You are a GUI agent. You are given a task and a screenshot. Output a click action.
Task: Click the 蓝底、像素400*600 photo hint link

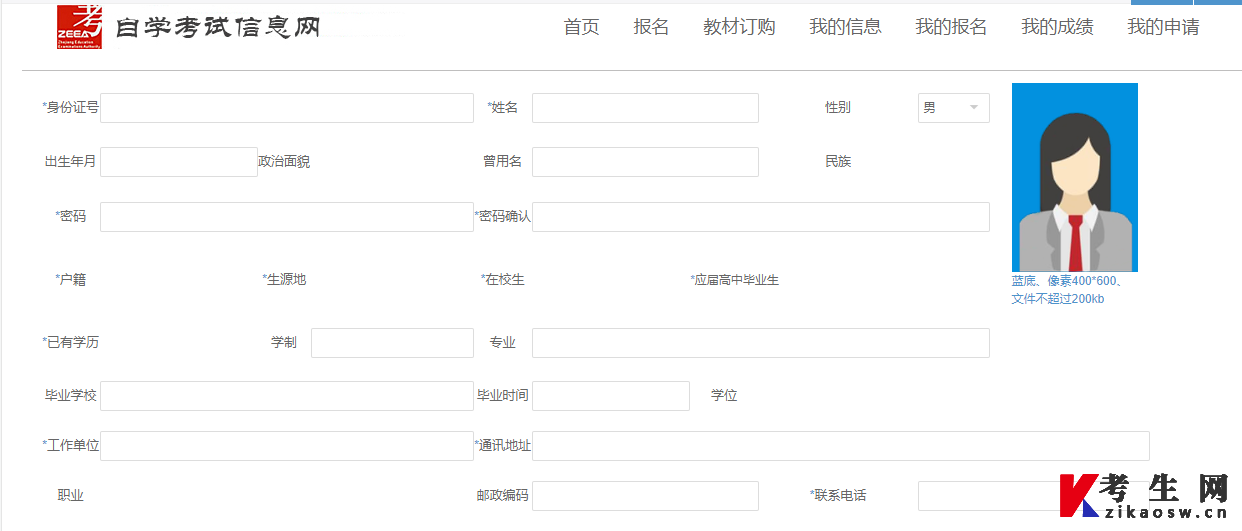tap(1067, 290)
